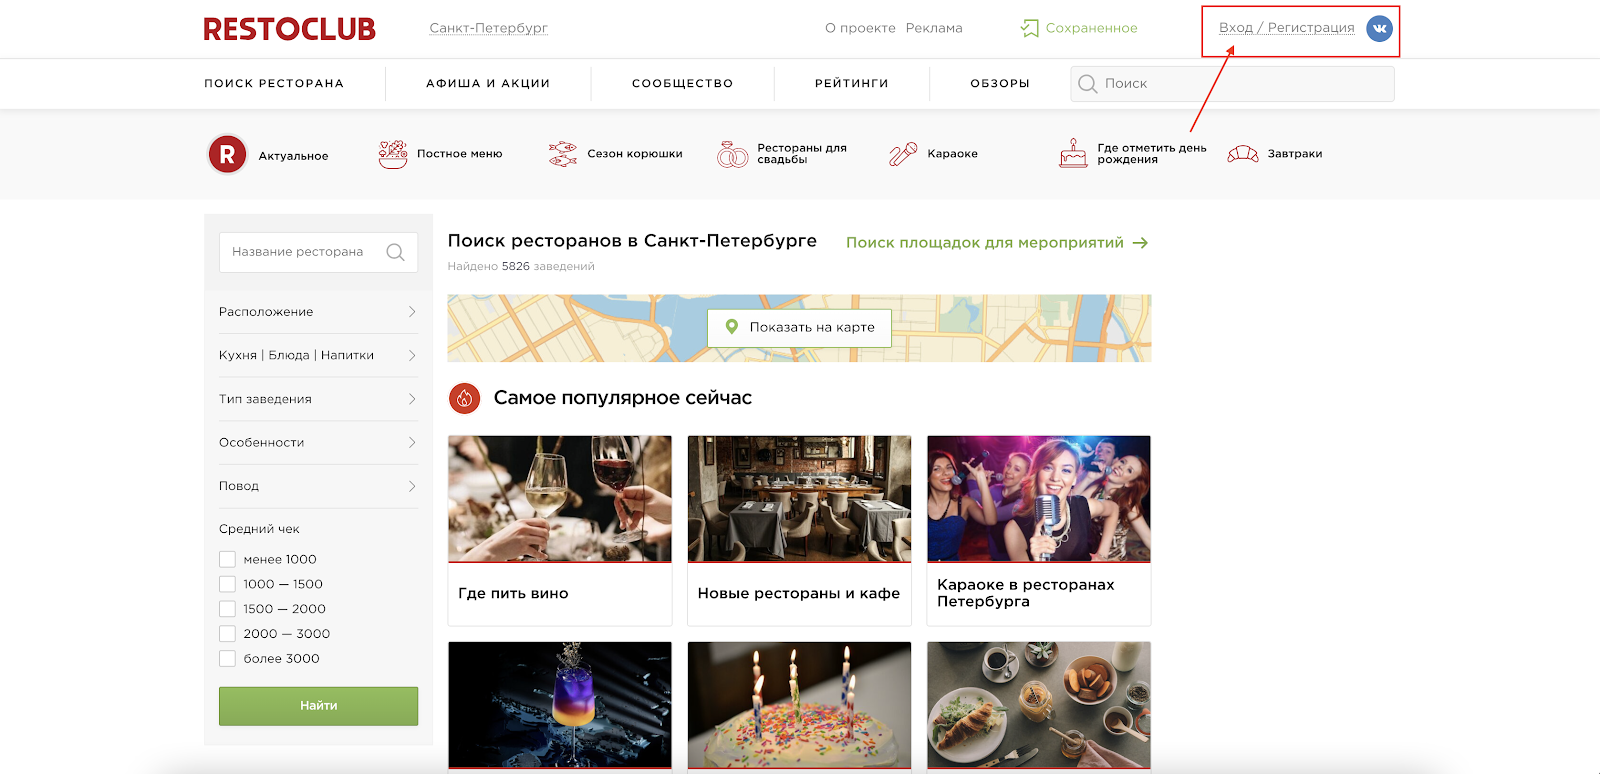Enable the более 3000 checkbox

pos(228,658)
